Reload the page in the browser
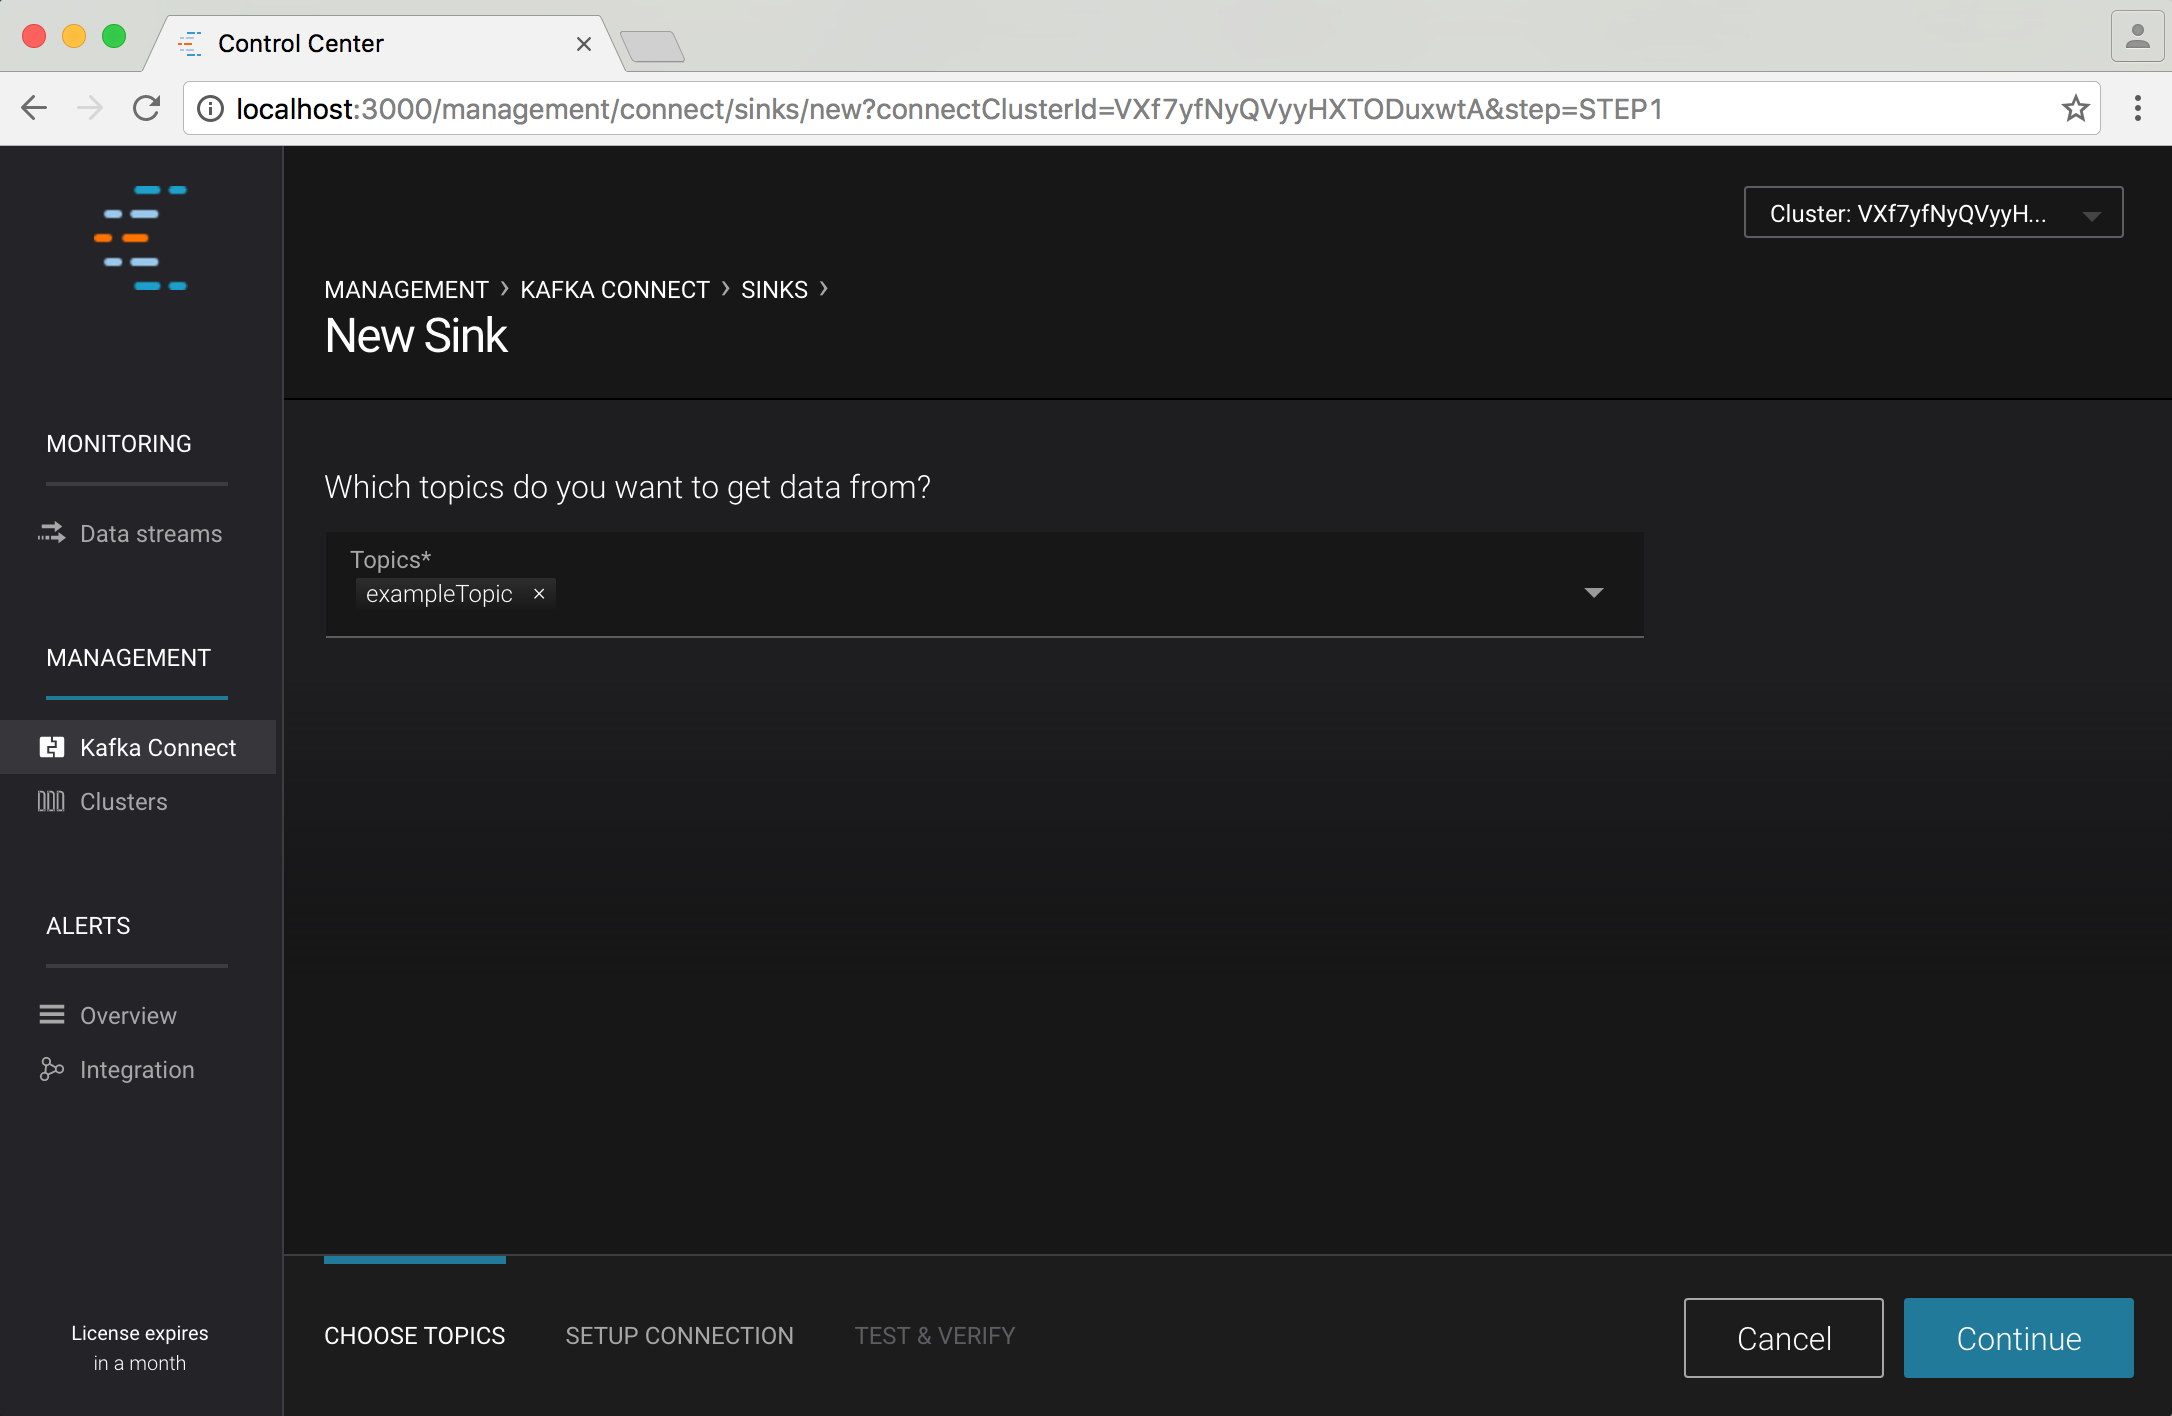This screenshot has height=1416, width=2172. (147, 108)
